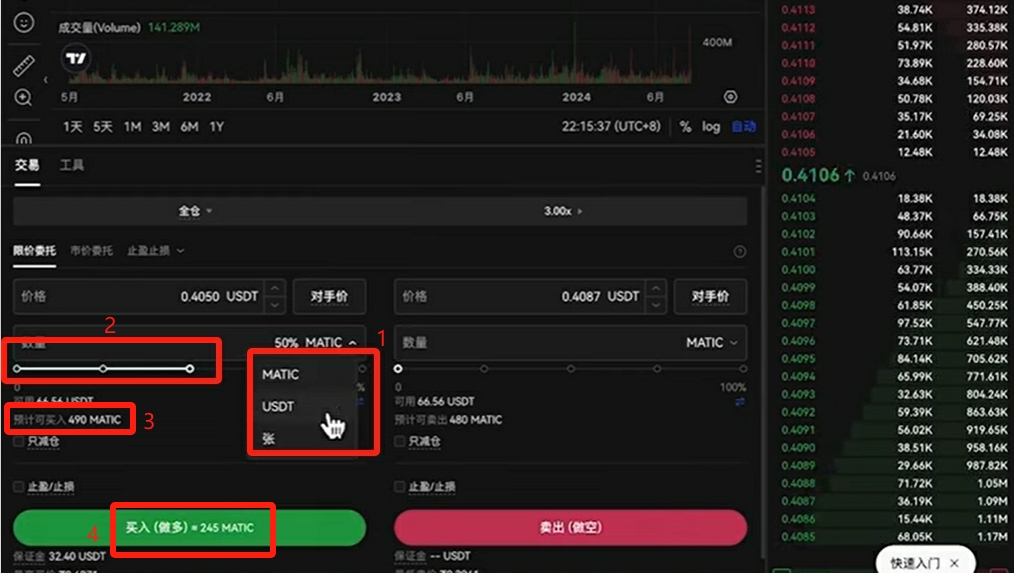
Task: Toggle 自动 auto scale on chart
Action: [x=744, y=127]
